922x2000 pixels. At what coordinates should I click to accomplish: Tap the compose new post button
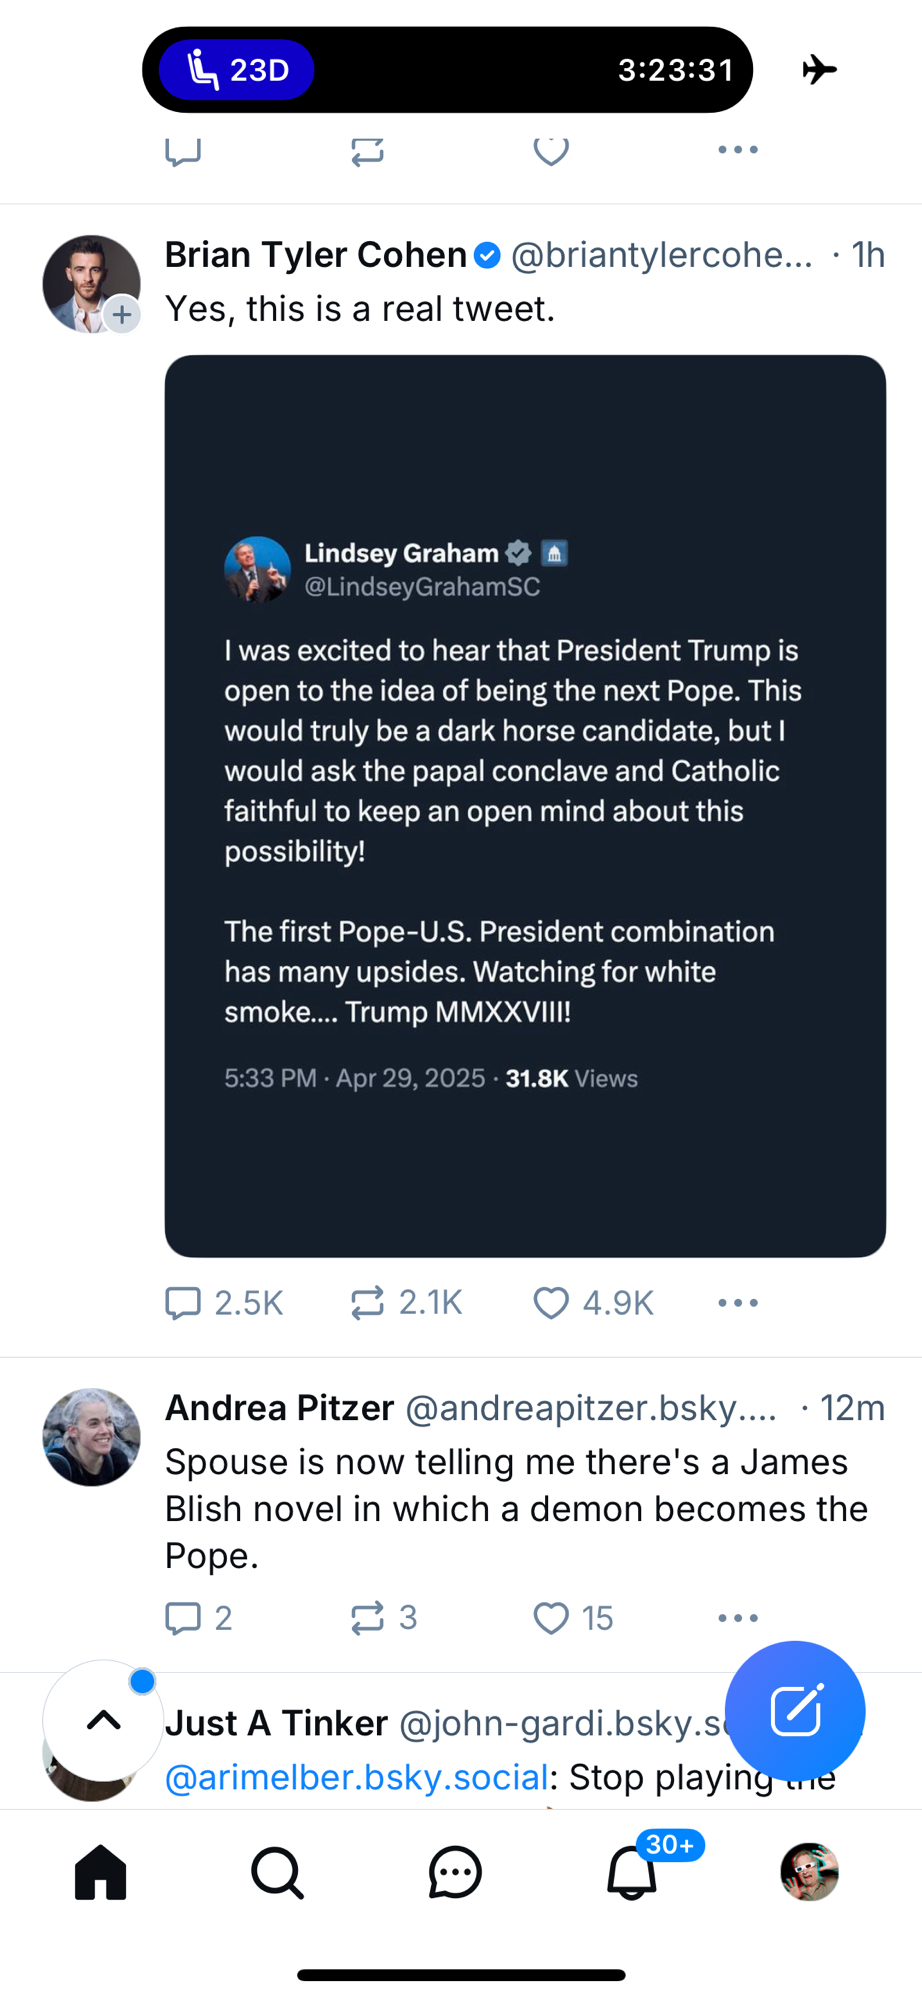coord(795,1711)
